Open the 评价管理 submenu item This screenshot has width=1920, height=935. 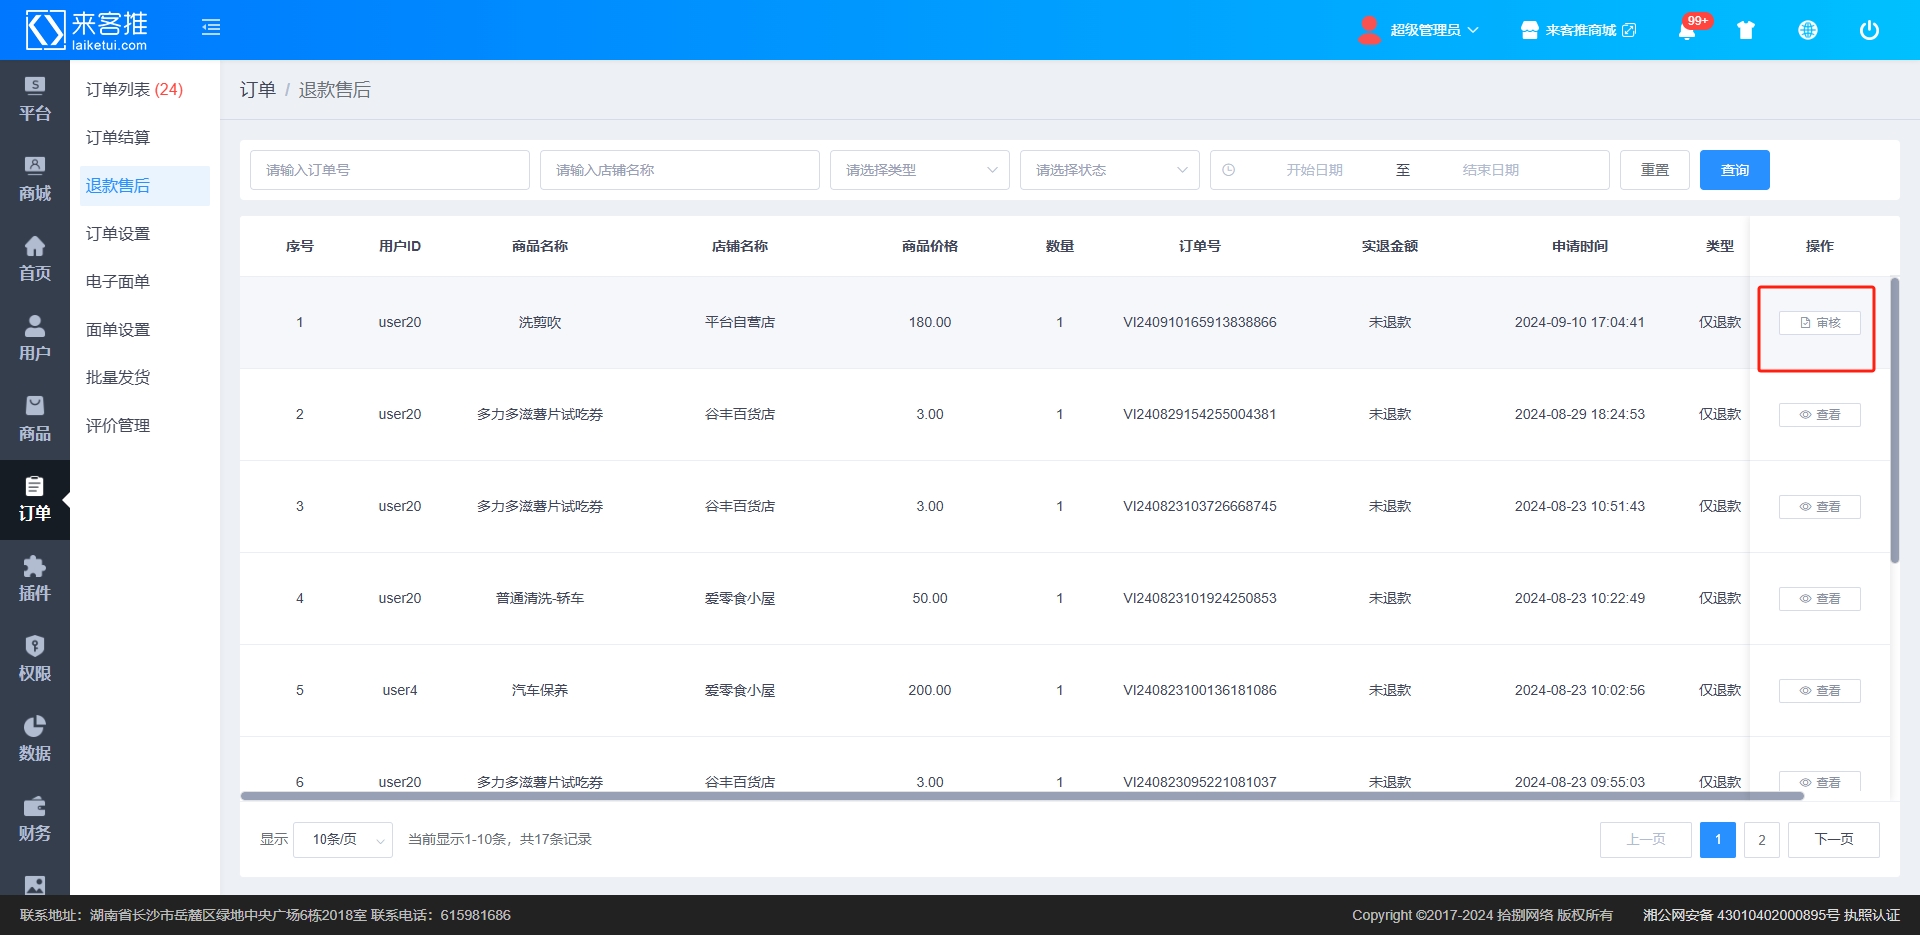click(118, 426)
